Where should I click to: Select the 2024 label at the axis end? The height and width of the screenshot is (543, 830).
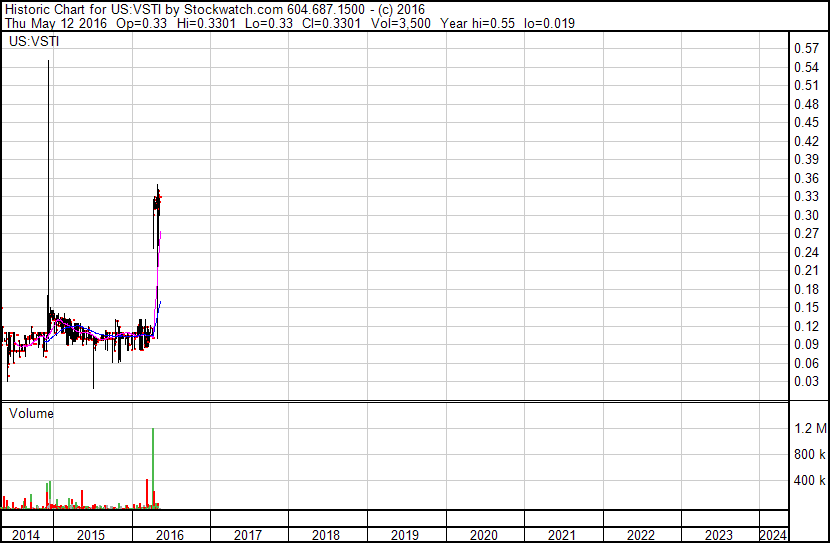pyautogui.click(x=773, y=535)
